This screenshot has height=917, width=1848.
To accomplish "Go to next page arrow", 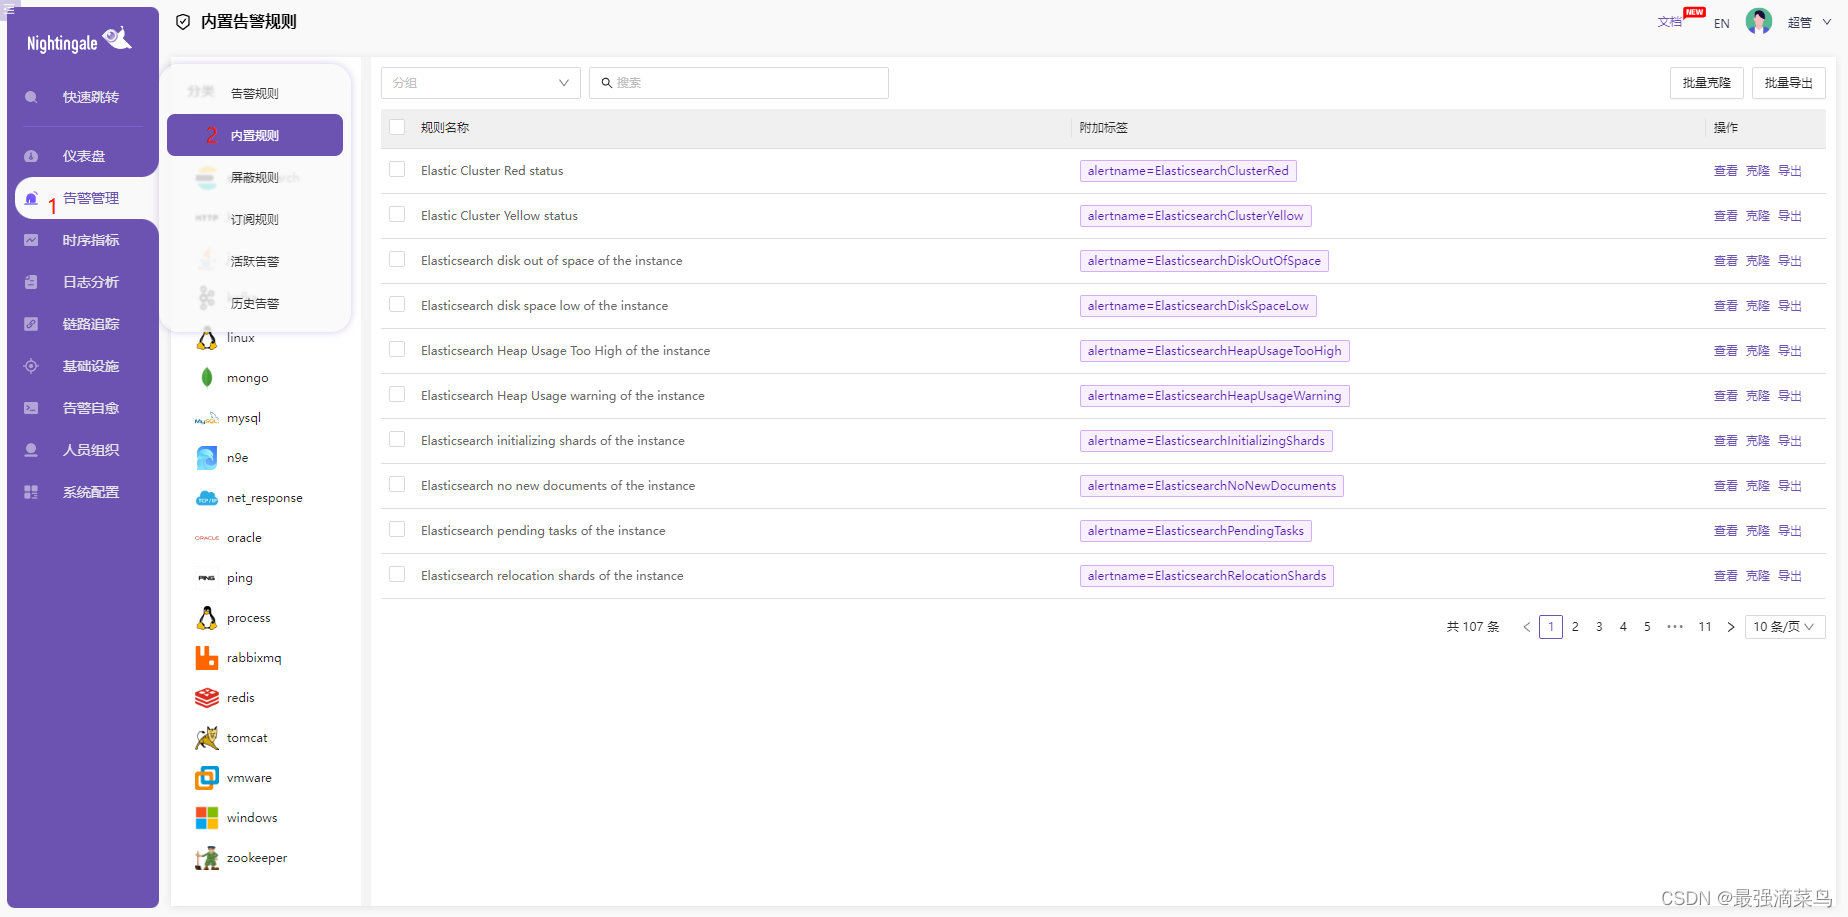I will [1731, 627].
